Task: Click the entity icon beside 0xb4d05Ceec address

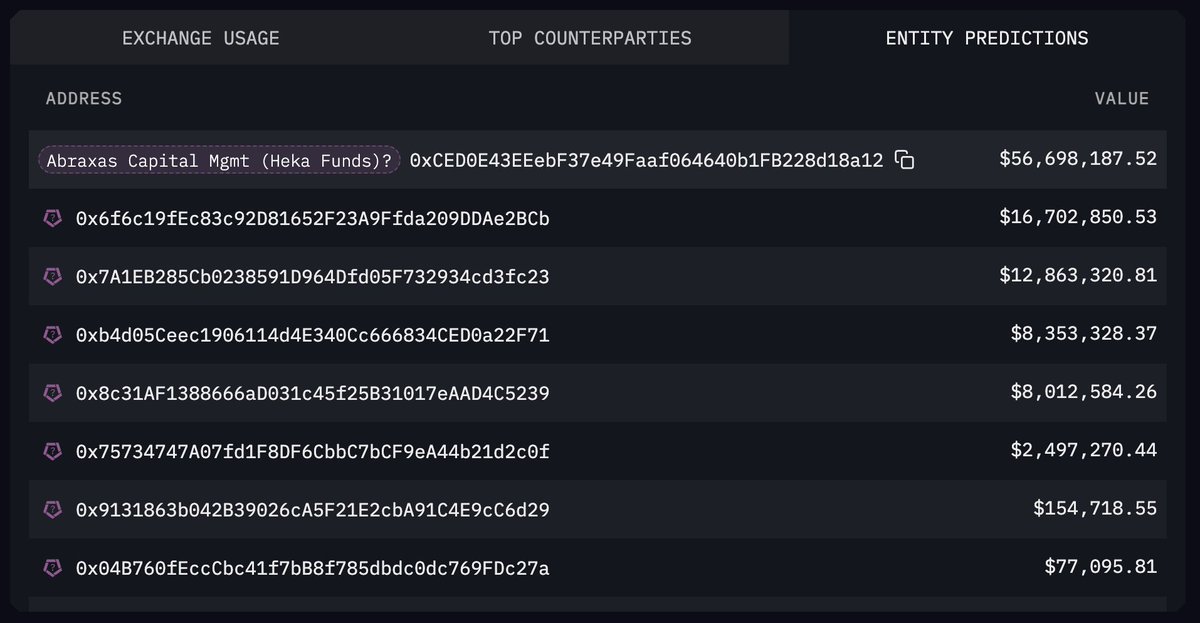Action: coord(52,335)
